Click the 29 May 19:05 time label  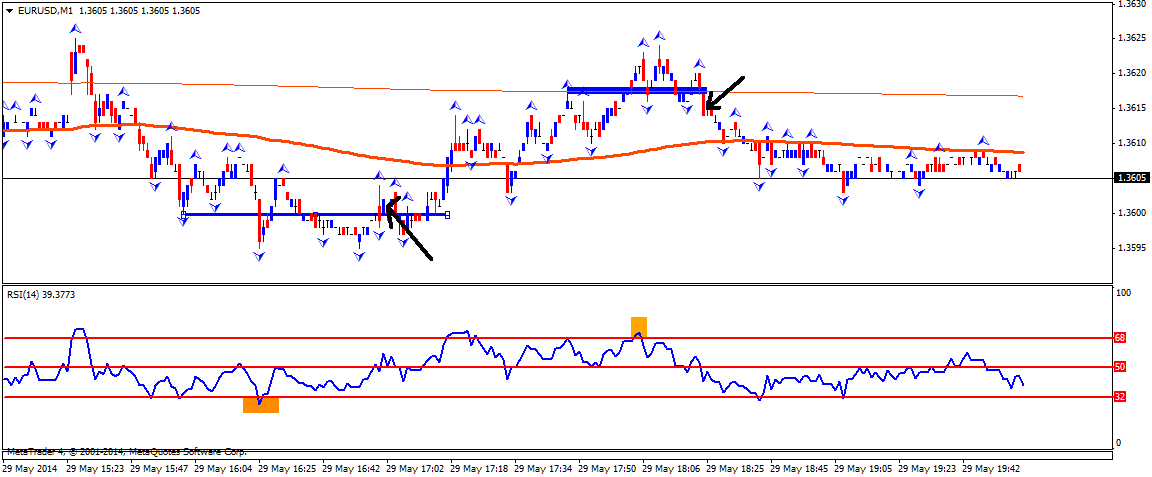point(863,467)
